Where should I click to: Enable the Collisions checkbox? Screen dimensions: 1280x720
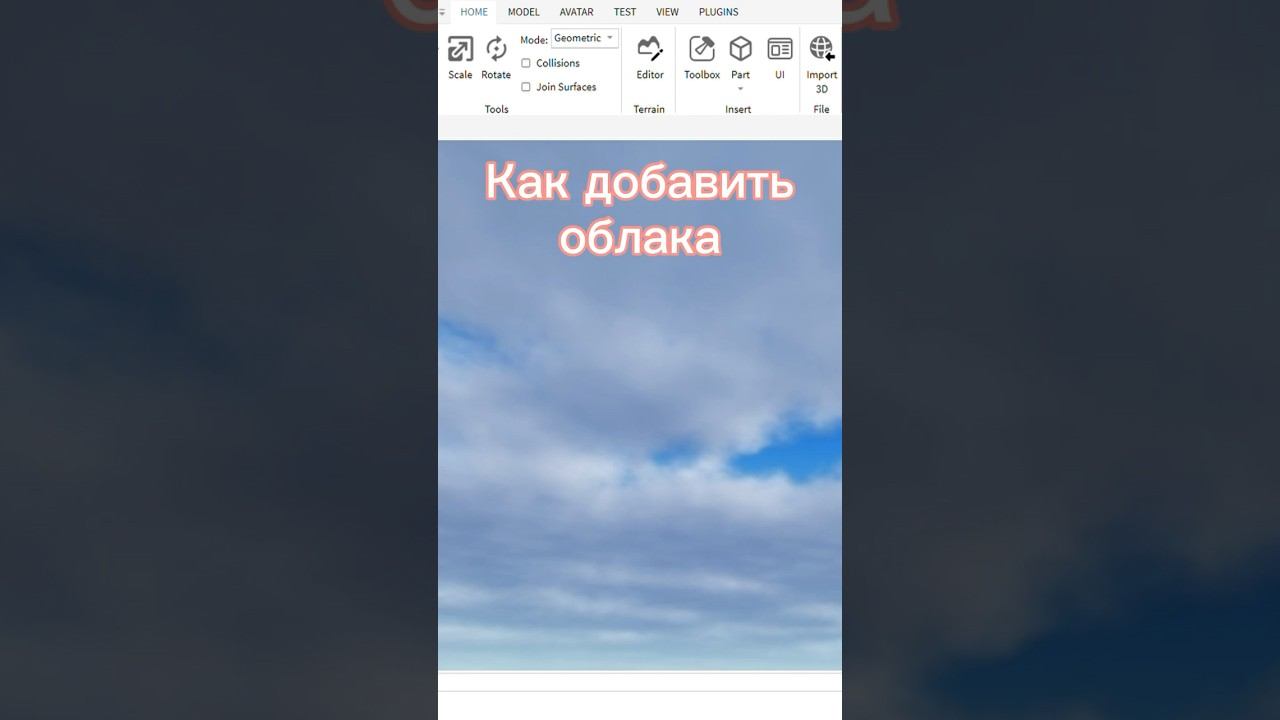coord(526,63)
